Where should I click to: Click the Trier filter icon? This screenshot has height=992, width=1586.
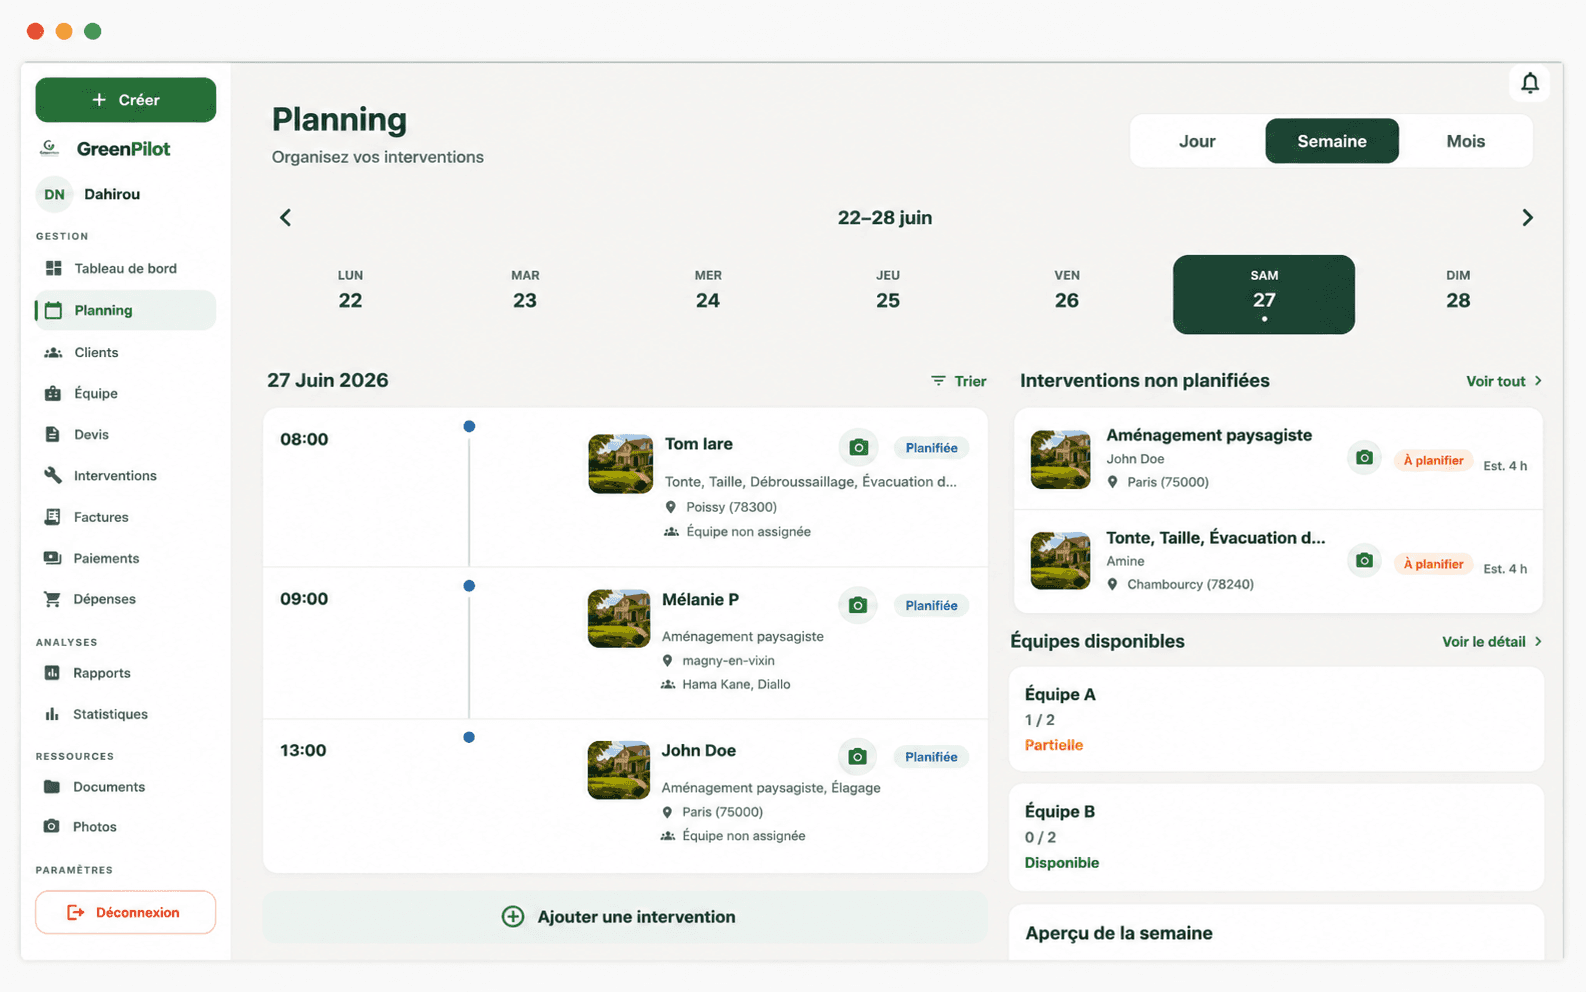pos(938,381)
